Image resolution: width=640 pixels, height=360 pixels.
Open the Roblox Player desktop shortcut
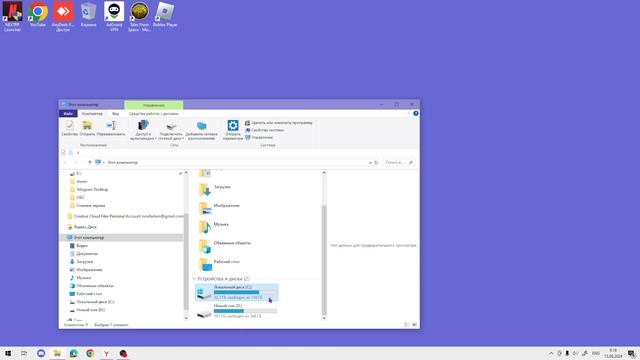click(x=165, y=16)
